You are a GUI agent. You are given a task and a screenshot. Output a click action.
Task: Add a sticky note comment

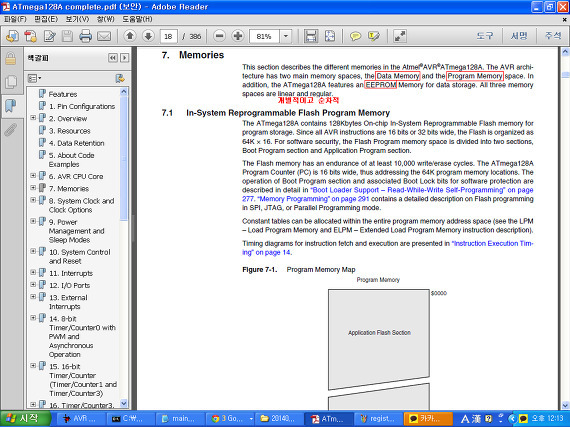(x=356, y=36)
